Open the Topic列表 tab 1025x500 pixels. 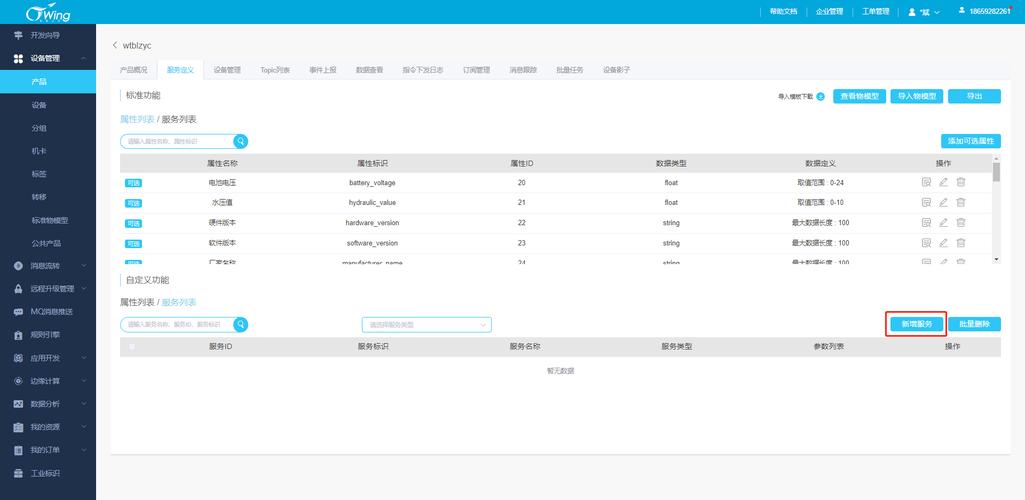[x=275, y=70]
